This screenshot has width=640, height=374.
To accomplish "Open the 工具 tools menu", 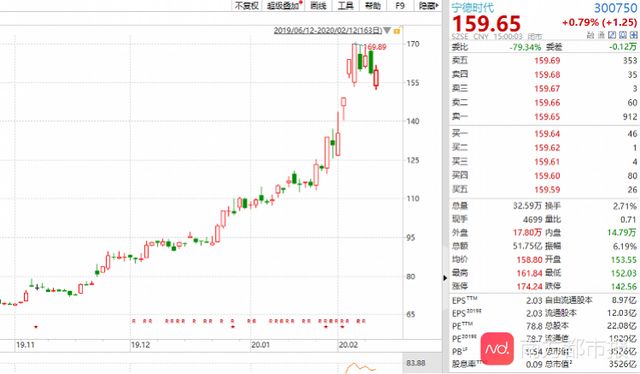I will tap(345, 5).
